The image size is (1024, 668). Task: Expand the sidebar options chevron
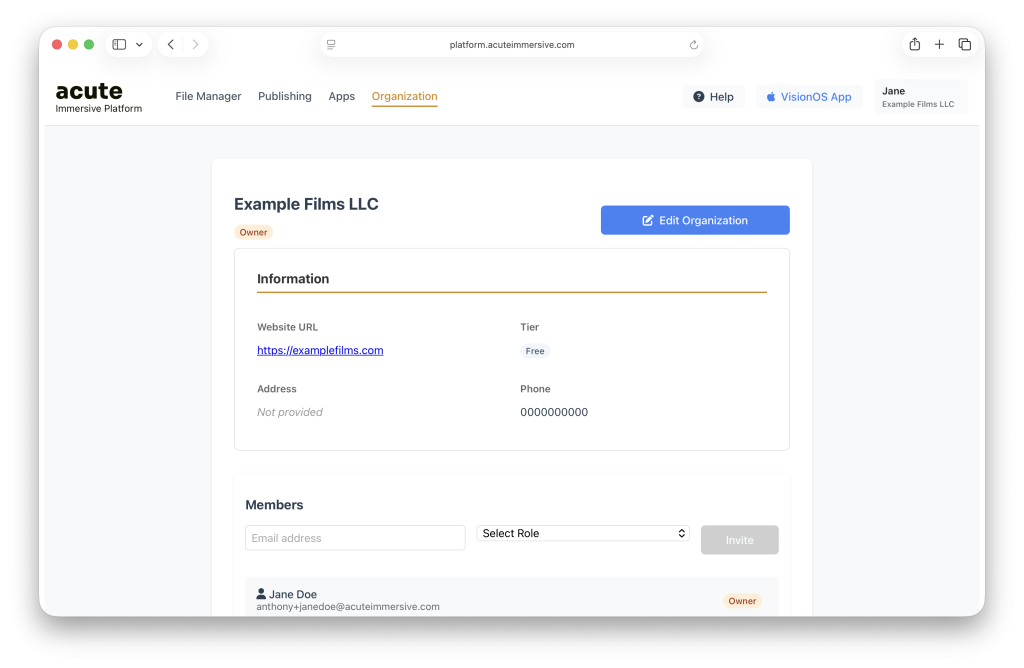[140, 45]
